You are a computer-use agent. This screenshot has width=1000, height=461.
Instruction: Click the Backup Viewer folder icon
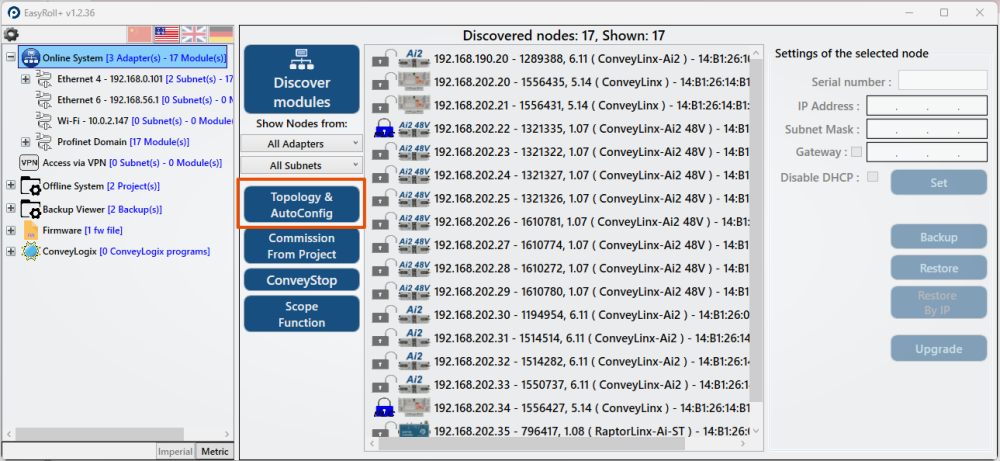pyautogui.click(x=31, y=209)
